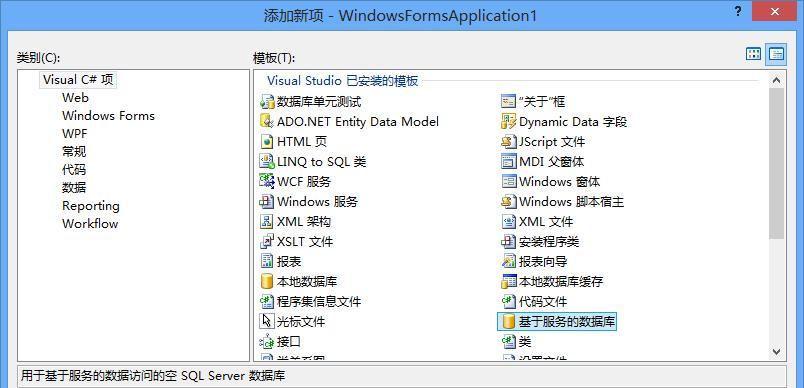Choose the Windows 脚本宿主 icon
This screenshot has width=804, height=388.
508,201
